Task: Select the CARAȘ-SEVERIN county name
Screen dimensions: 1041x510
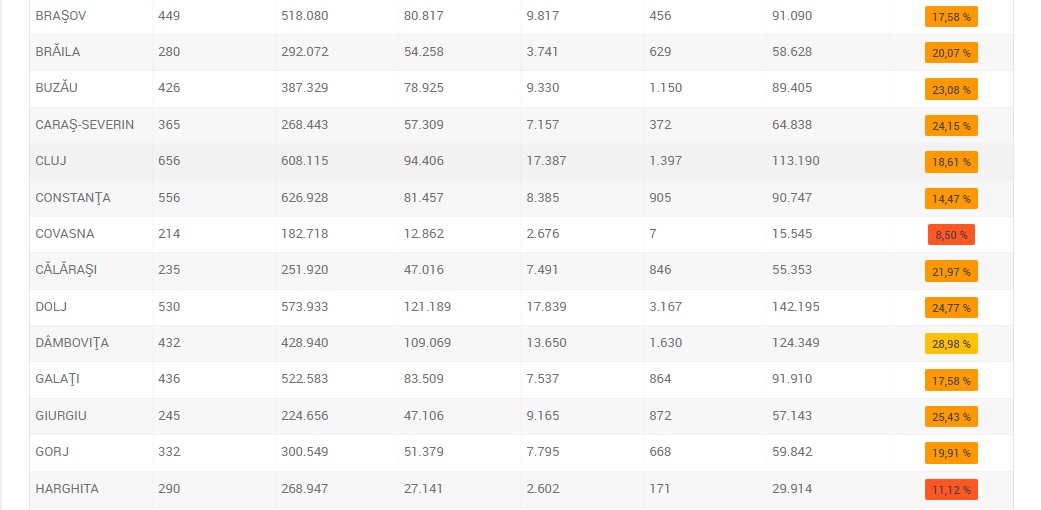Action: click(84, 125)
